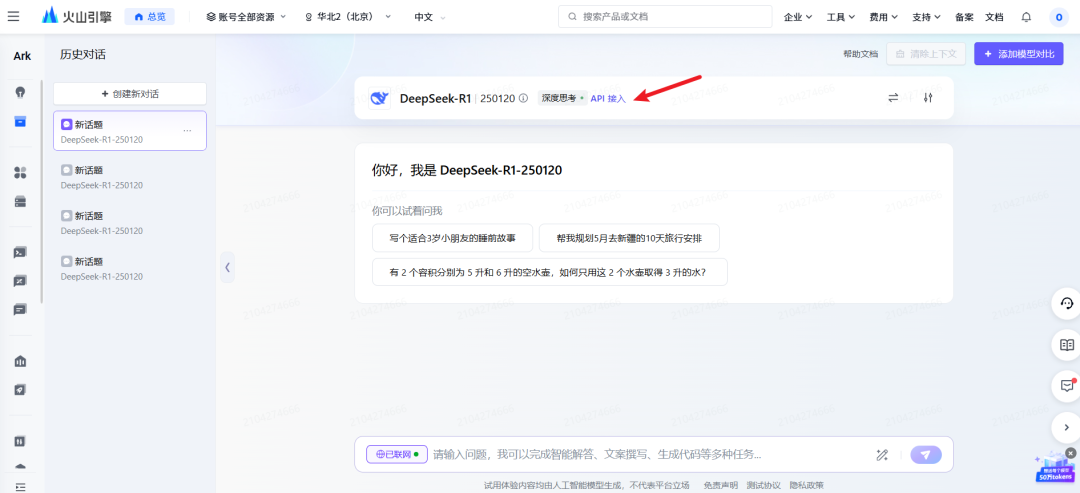Open the 华北2（北京）region selector
Screen dimensions: 1080x493
[349, 17]
